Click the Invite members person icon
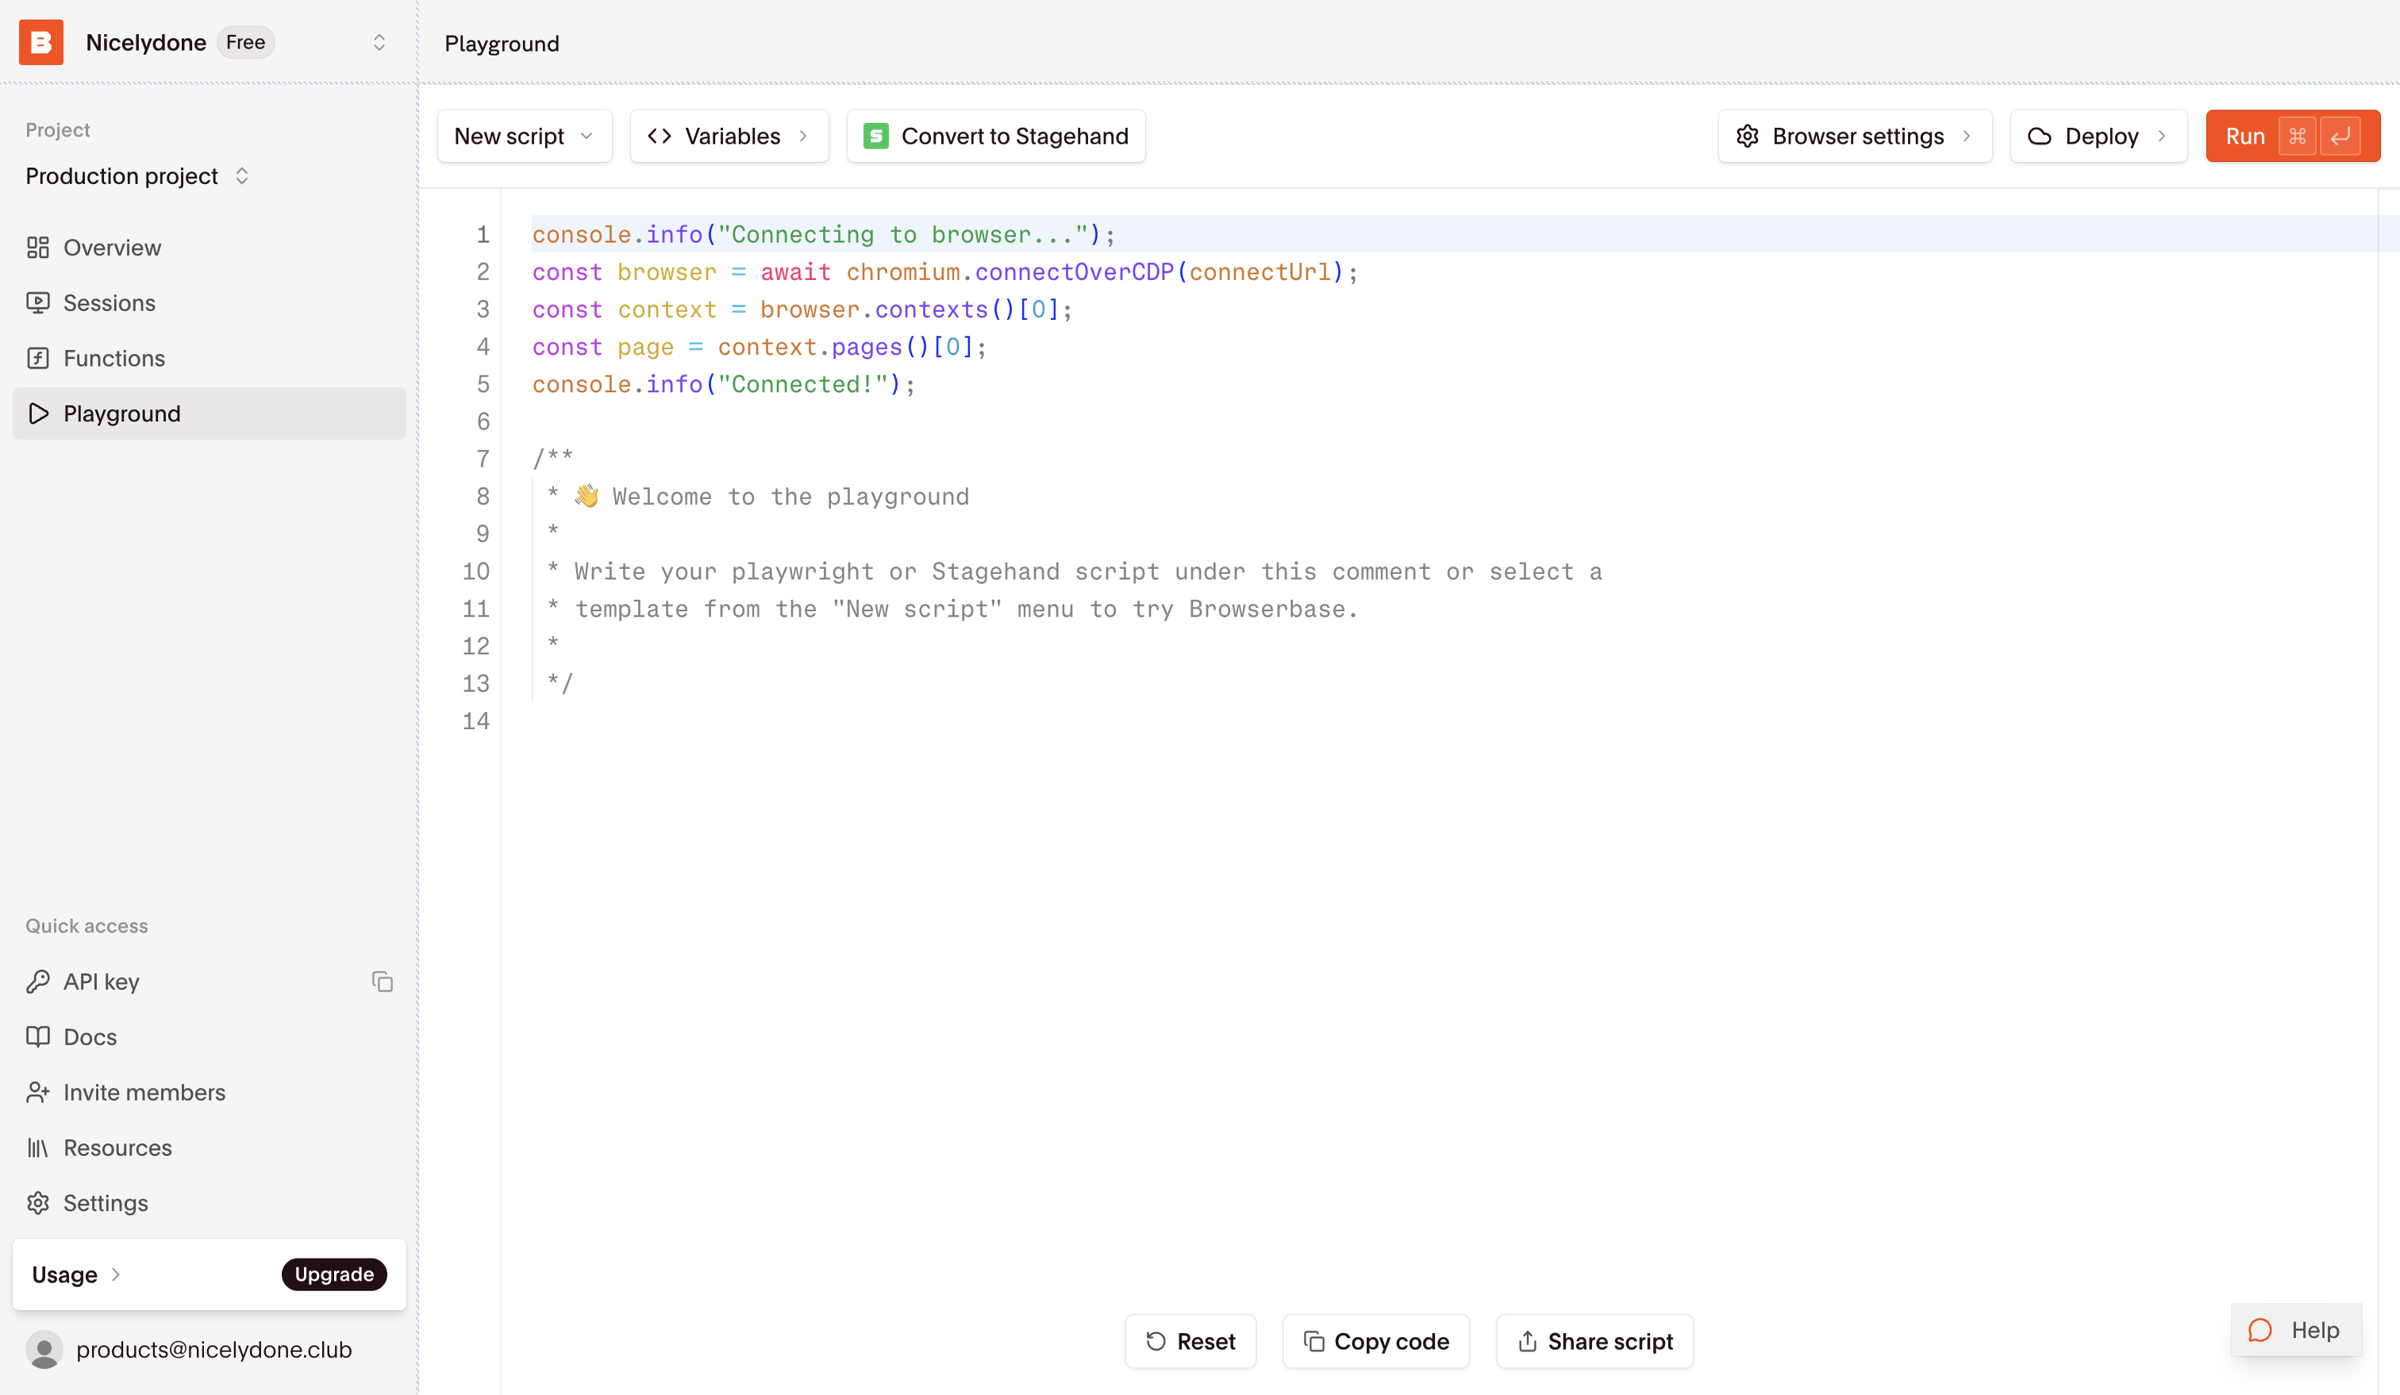This screenshot has height=1395, width=2400. (x=38, y=1092)
